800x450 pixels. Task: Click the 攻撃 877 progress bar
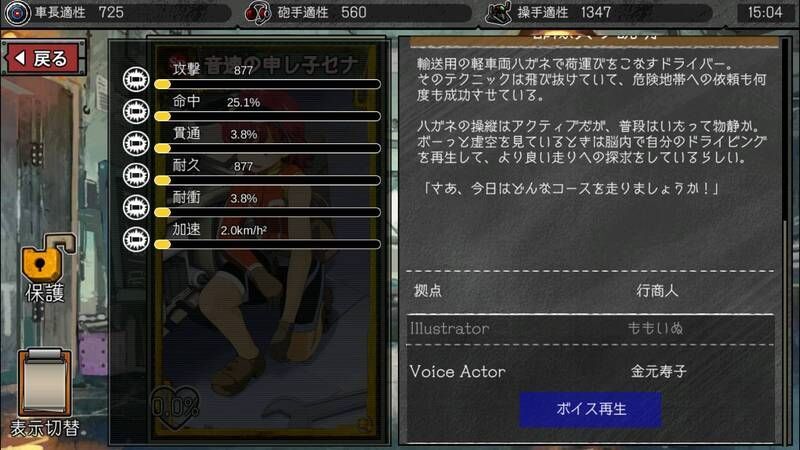pos(267,84)
